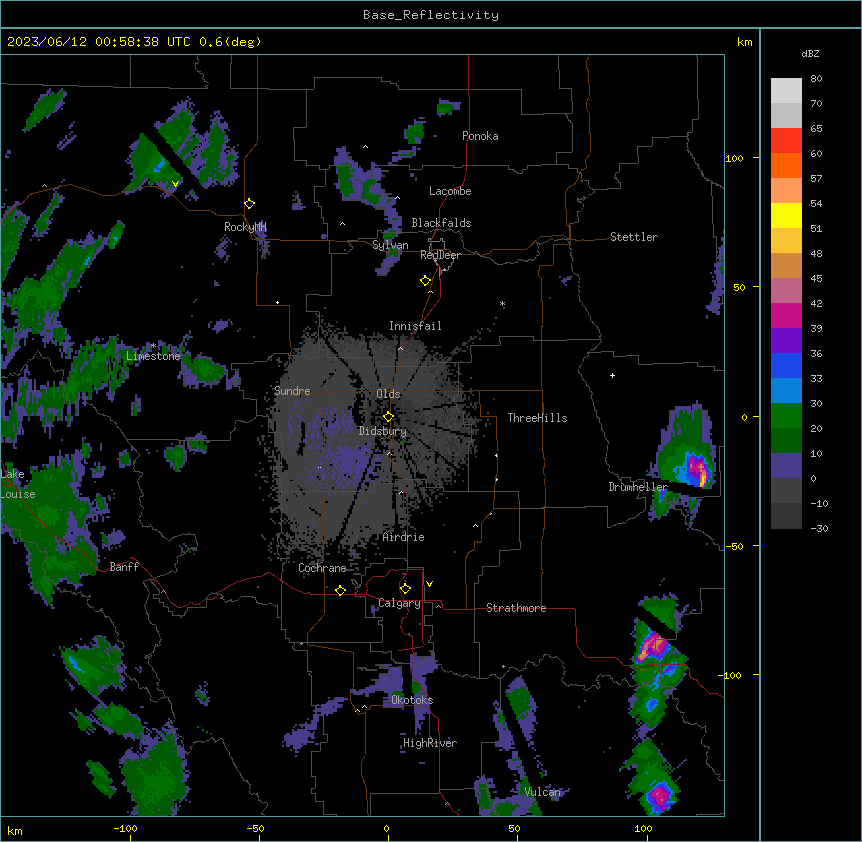Click the radar site diamond between Olds and Didsbury
Viewport: 862px width, 842px height.
(x=388, y=417)
